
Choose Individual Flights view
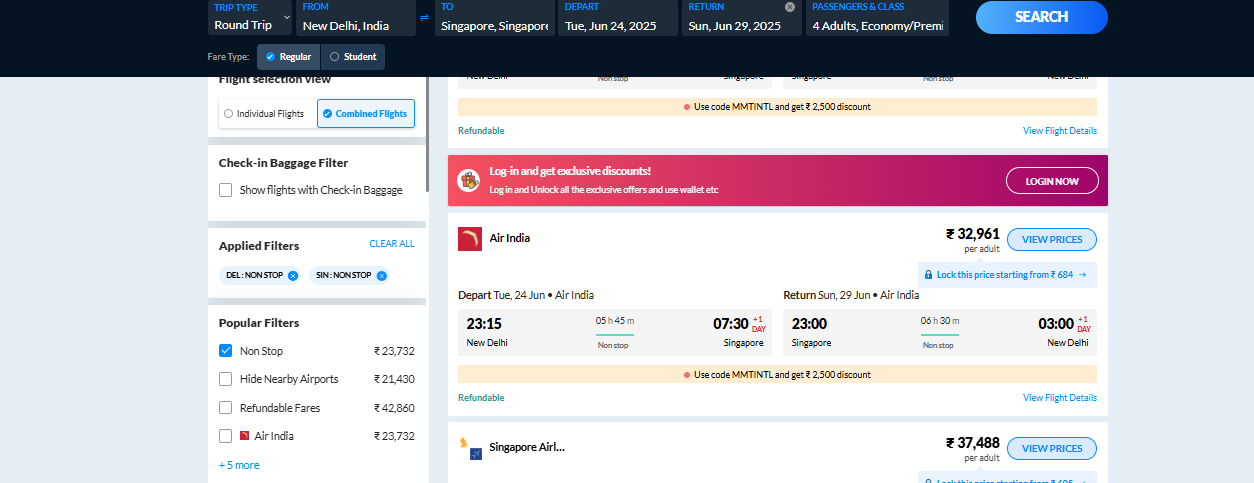[x=266, y=114]
